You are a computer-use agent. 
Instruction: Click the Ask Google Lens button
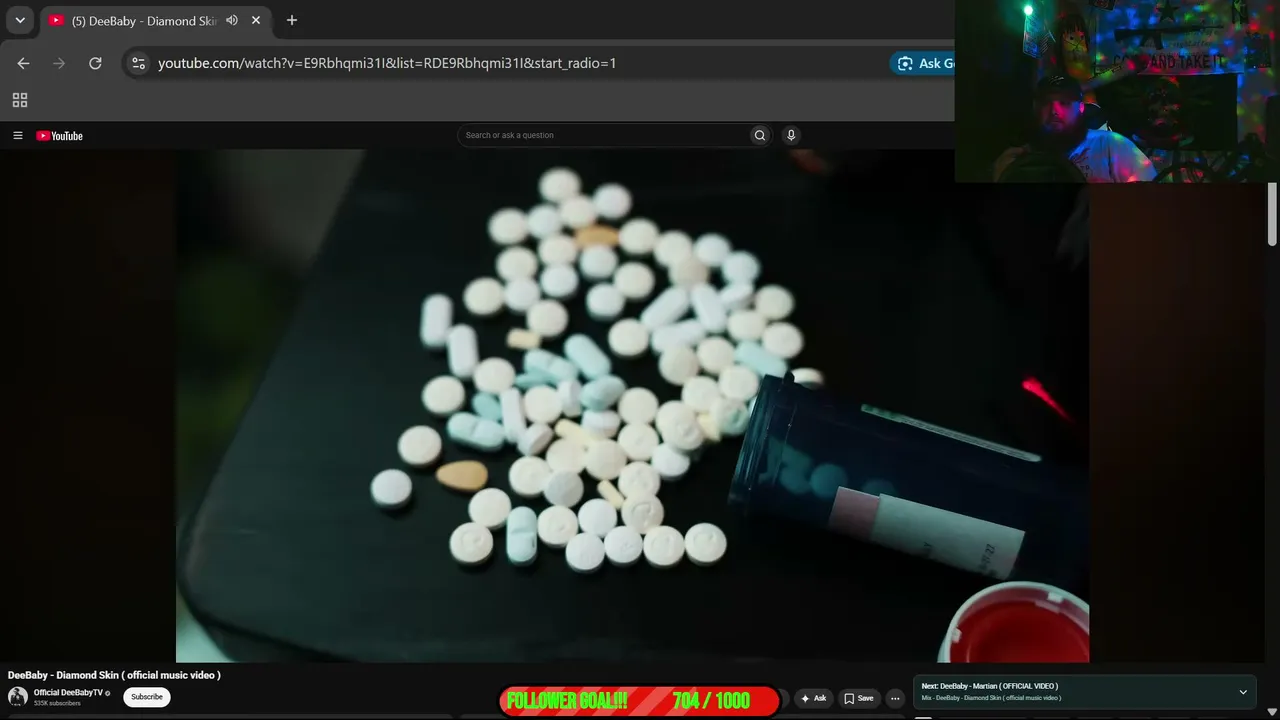[x=923, y=63]
